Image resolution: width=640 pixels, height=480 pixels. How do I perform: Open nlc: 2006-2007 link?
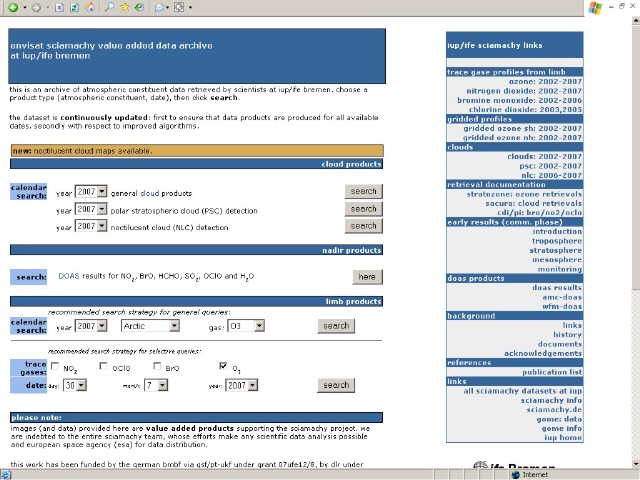coord(551,176)
